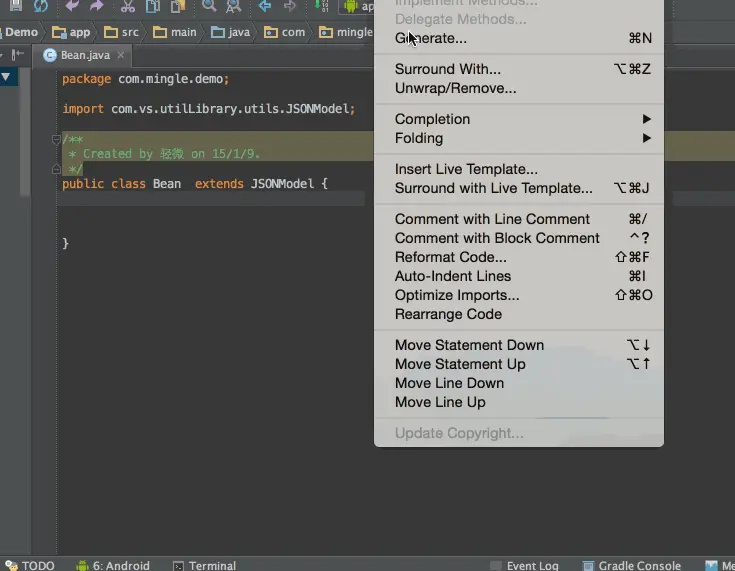
Task: Click the Find magnifier icon
Action: pyautogui.click(x=209, y=6)
